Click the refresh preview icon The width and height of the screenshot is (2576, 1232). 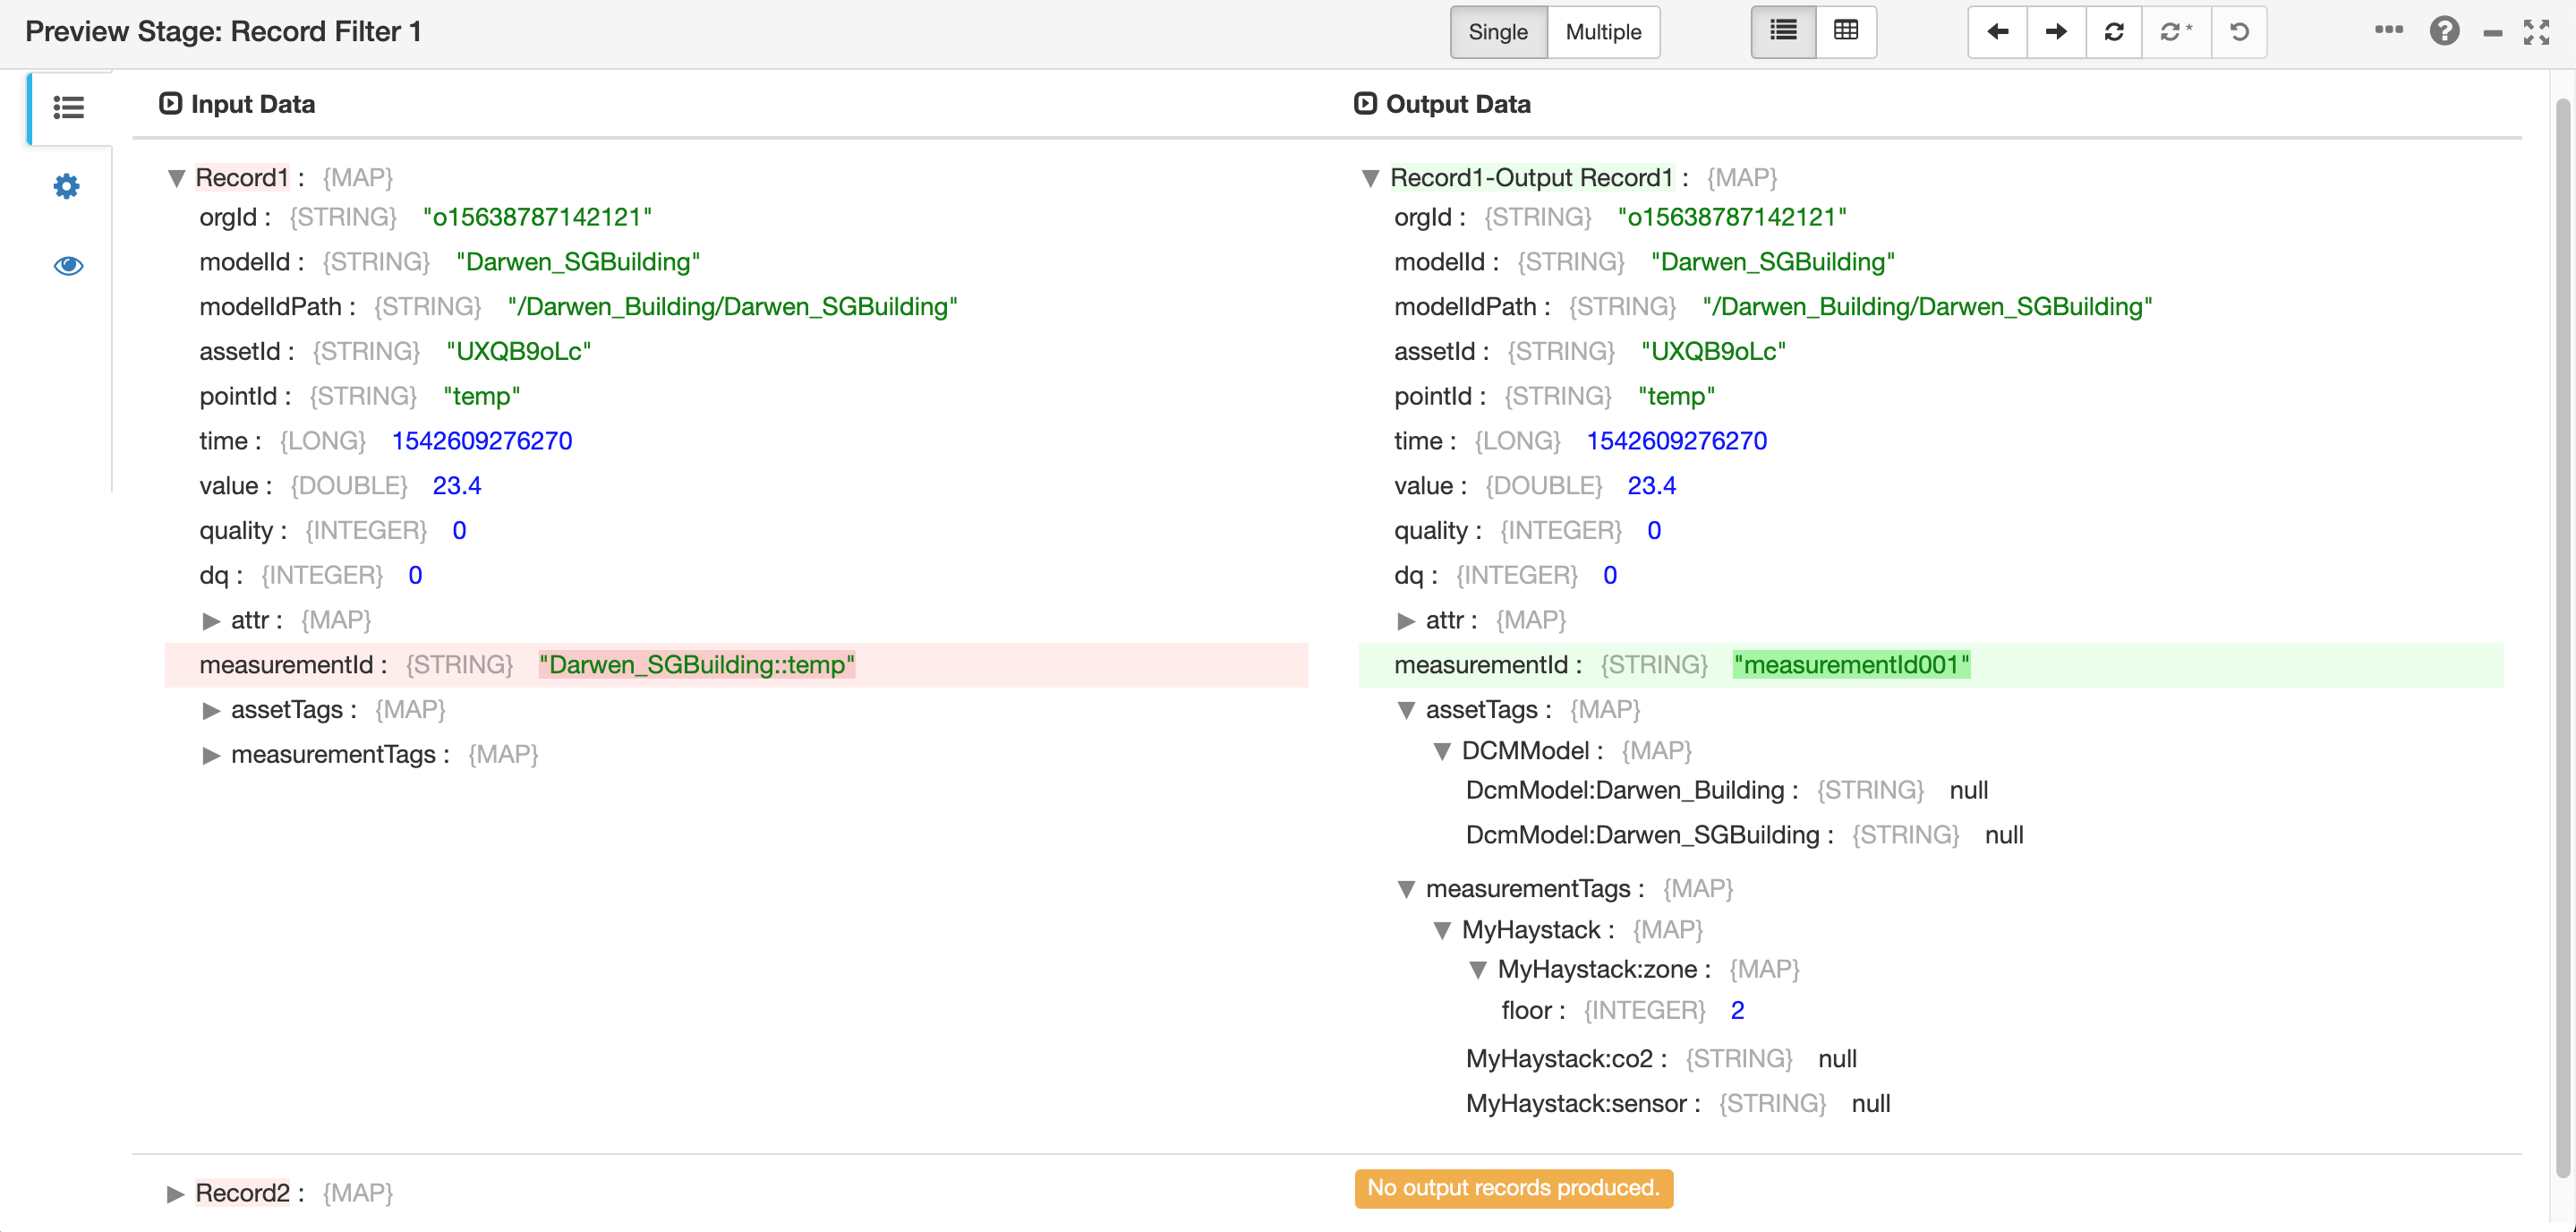2113,32
